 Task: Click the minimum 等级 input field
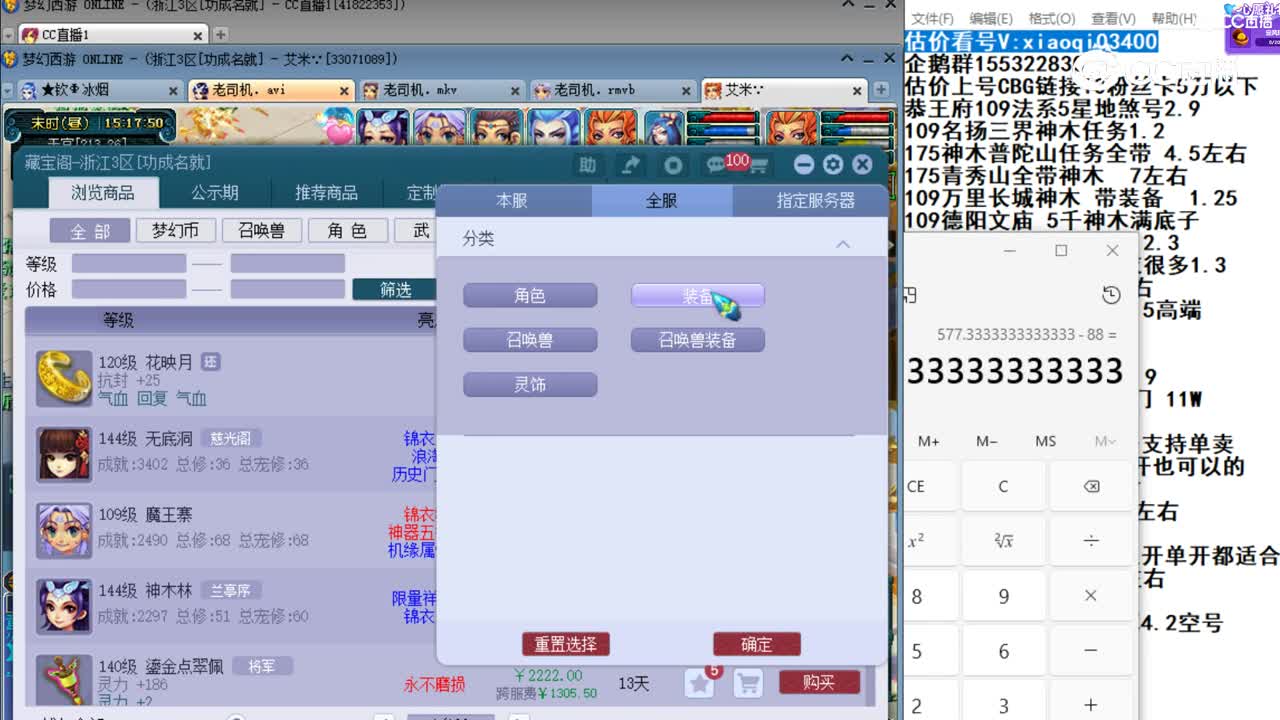coord(129,264)
